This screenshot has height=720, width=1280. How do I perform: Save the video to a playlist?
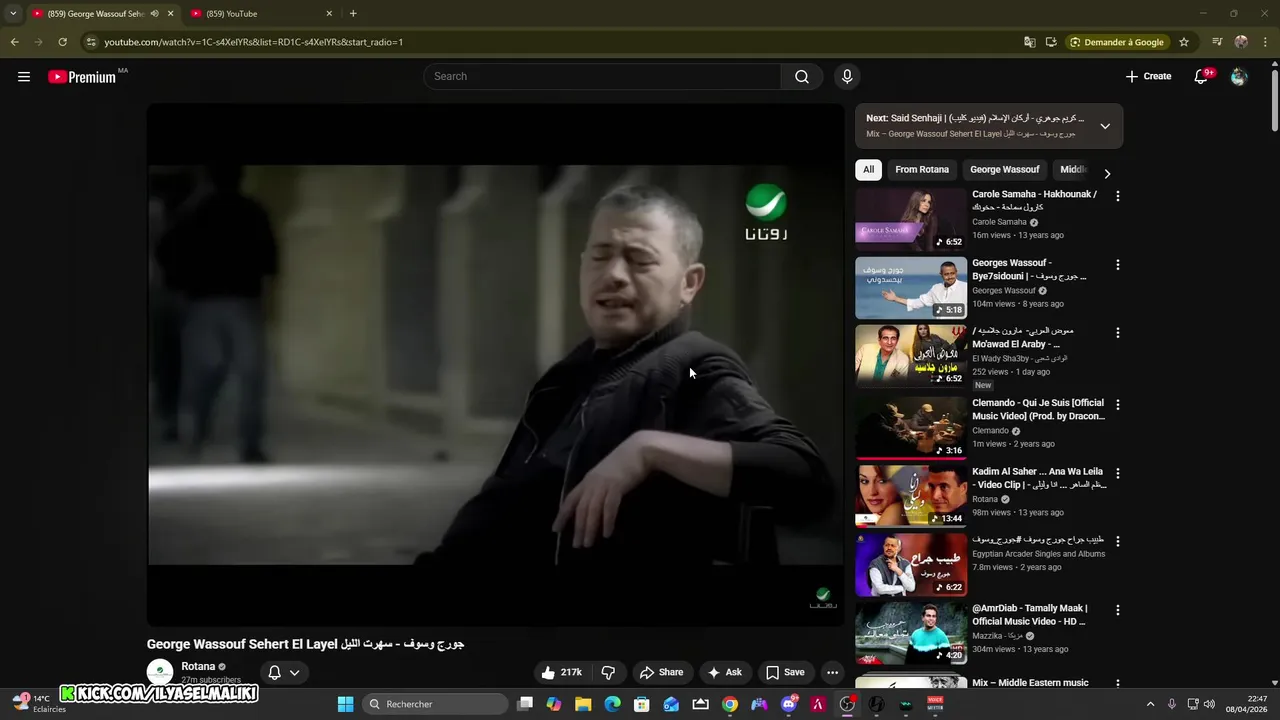(x=784, y=673)
